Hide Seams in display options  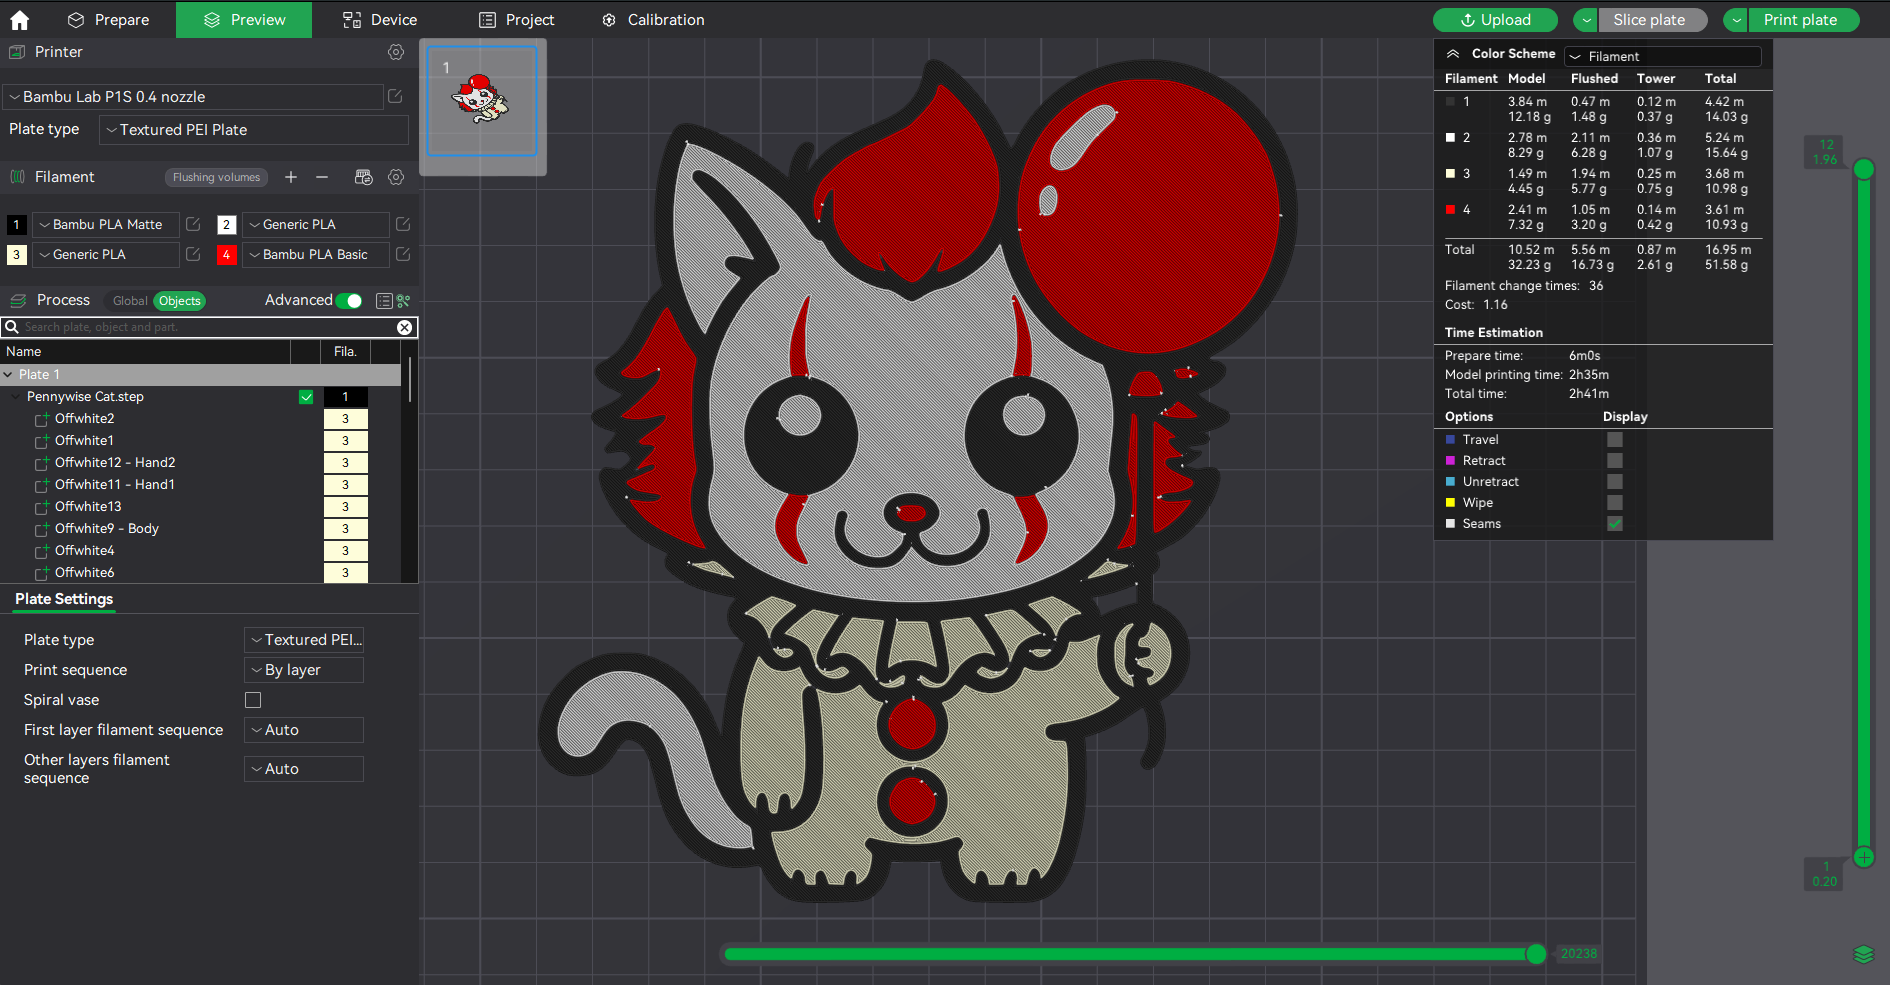[1615, 524]
